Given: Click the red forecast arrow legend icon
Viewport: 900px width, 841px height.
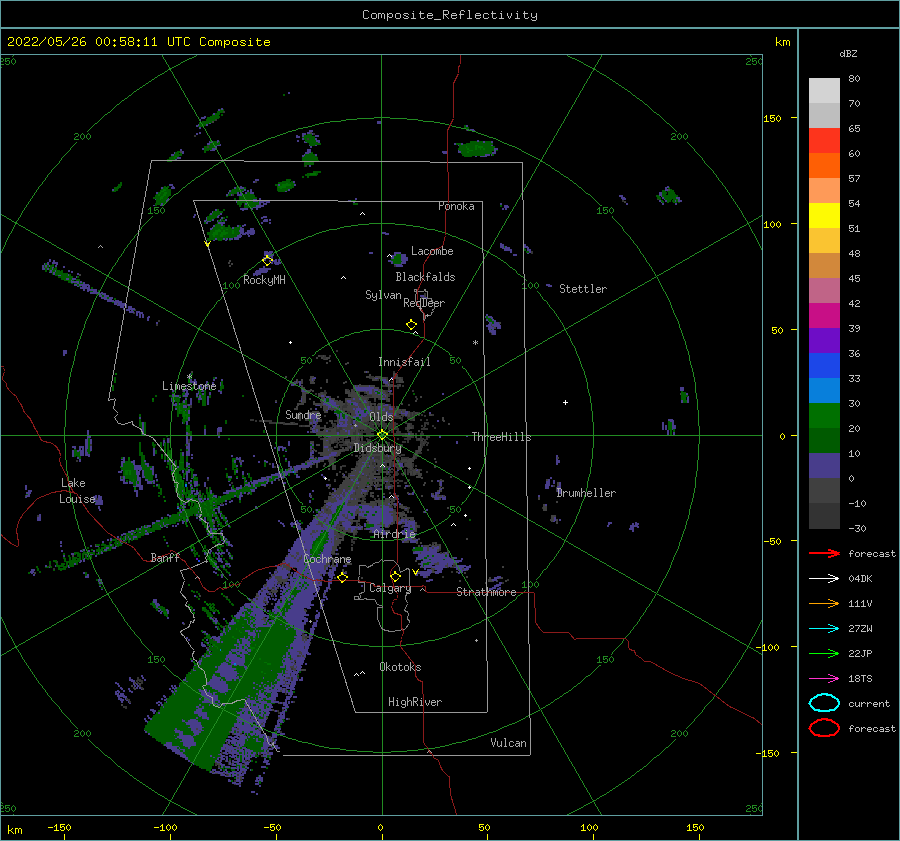Looking at the screenshot, I should click(824, 553).
